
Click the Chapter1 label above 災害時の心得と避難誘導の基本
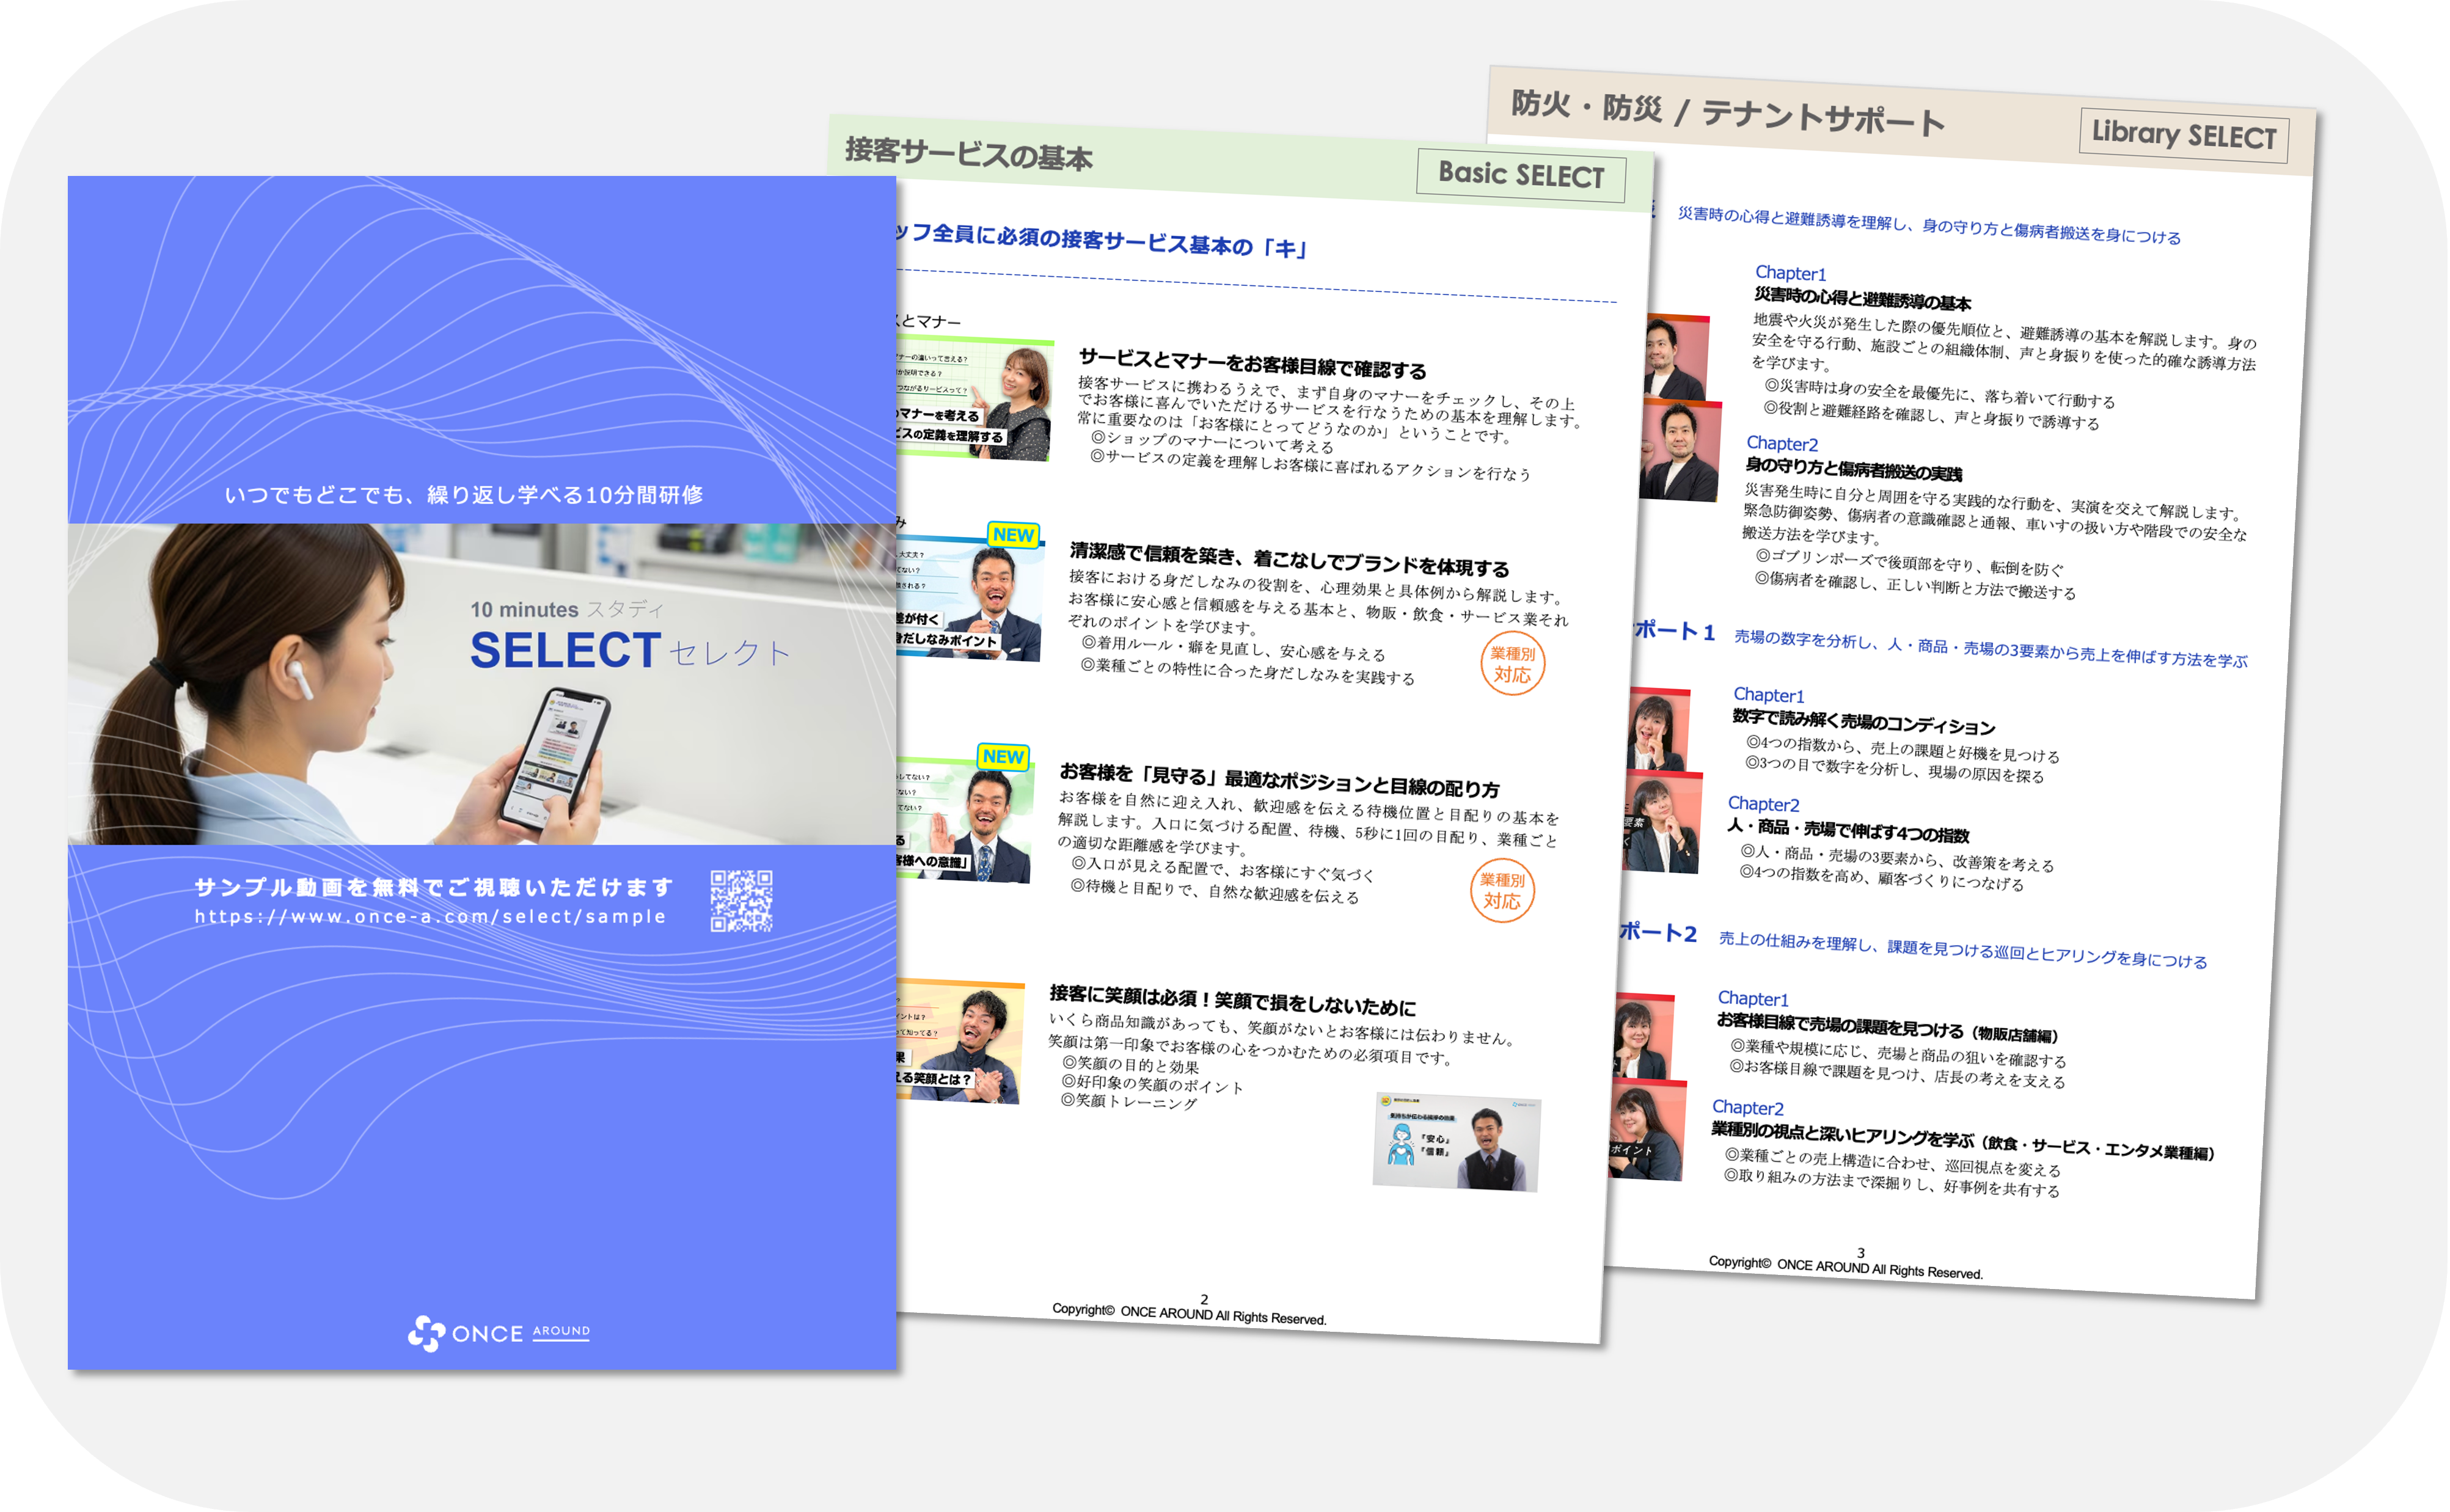pyautogui.click(x=1791, y=273)
